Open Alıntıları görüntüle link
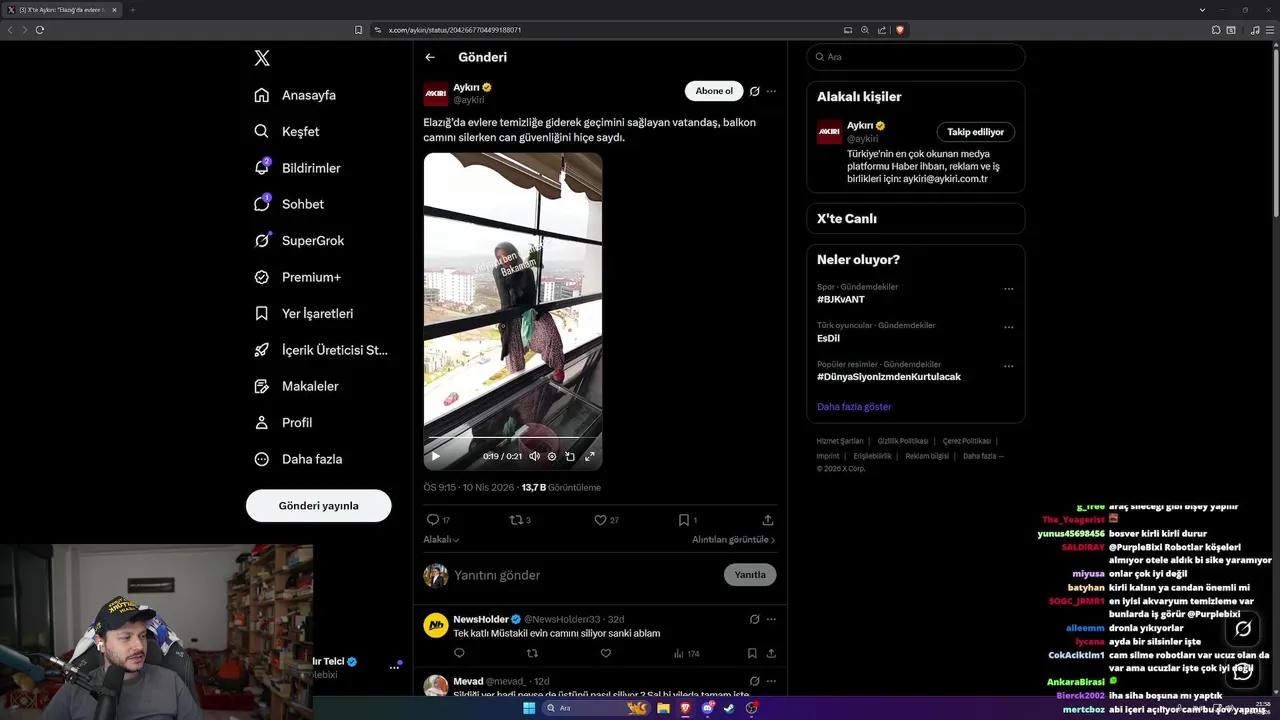Viewport: 1280px width, 720px height. point(734,540)
